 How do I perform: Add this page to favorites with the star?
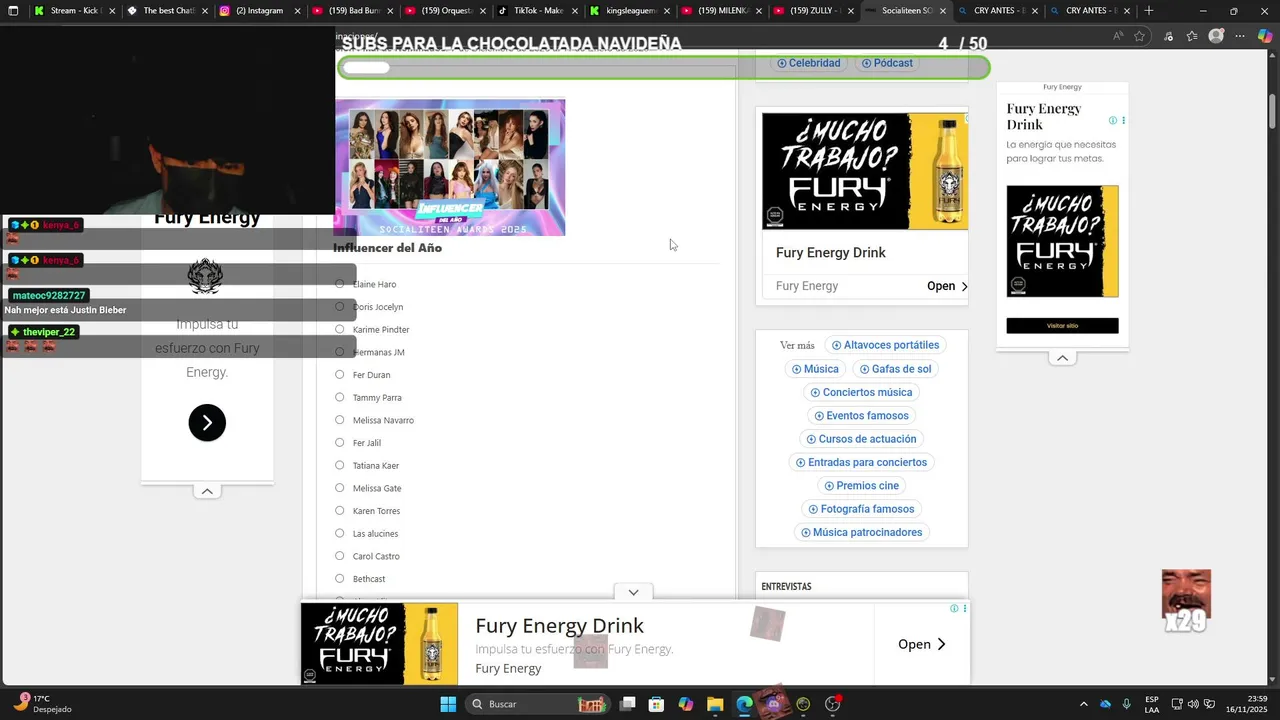coord(1139,36)
